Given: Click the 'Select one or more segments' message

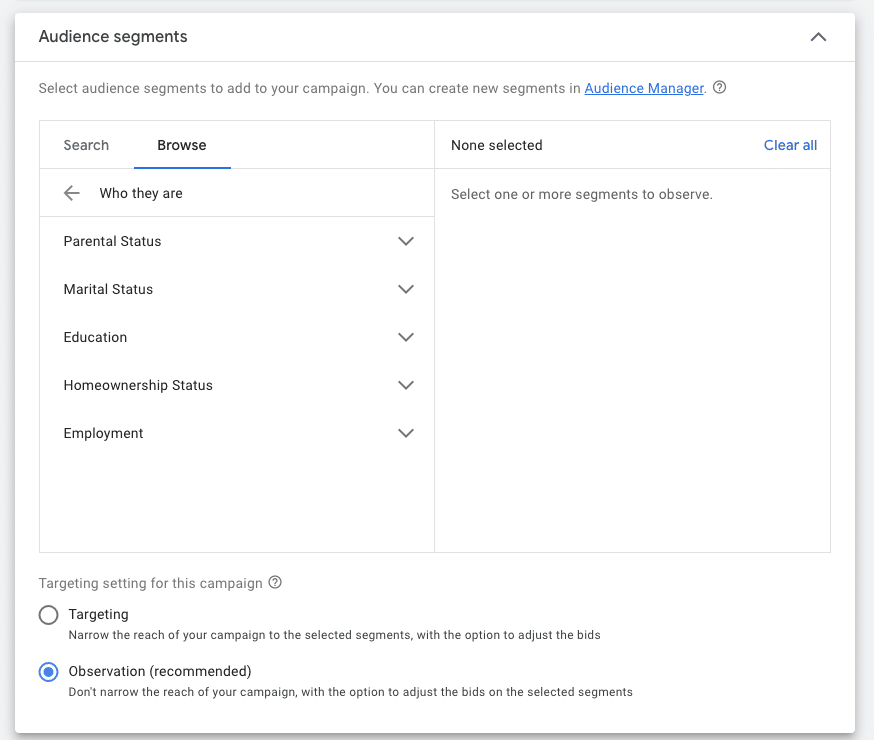Looking at the screenshot, I should 581,194.
